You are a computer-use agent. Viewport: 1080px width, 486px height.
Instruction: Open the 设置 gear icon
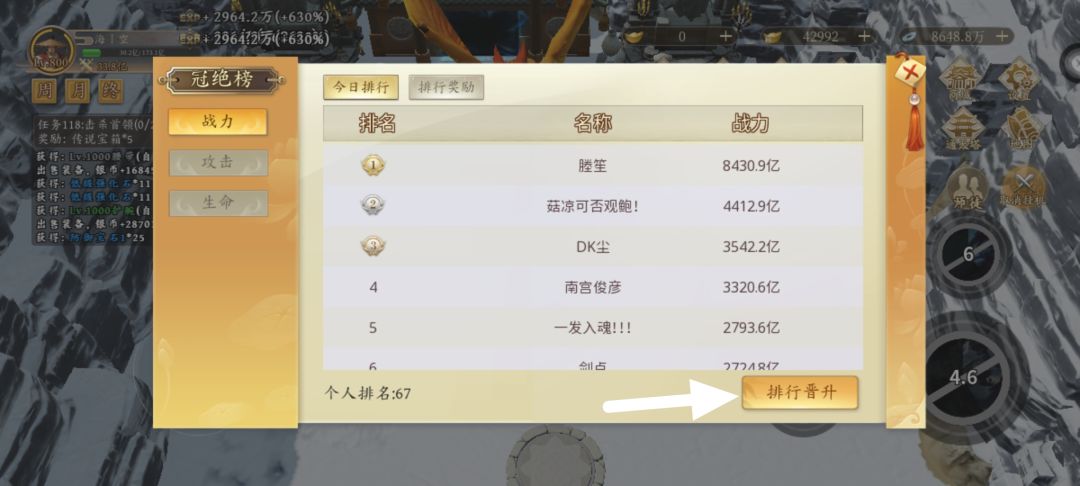(x=1021, y=80)
